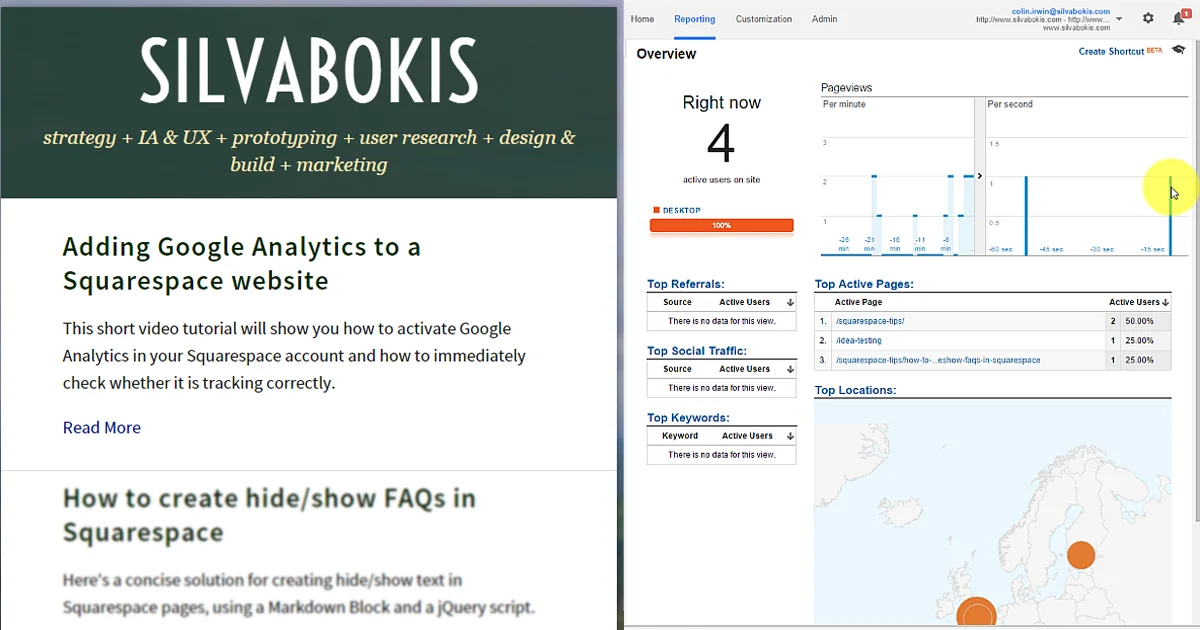
Task: Switch to the Customization tab
Action: pos(763,18)
